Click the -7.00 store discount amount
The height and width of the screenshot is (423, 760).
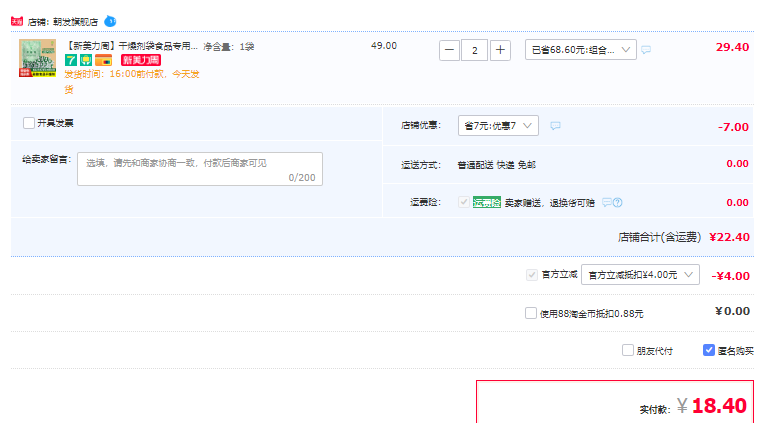click(733, 127)
